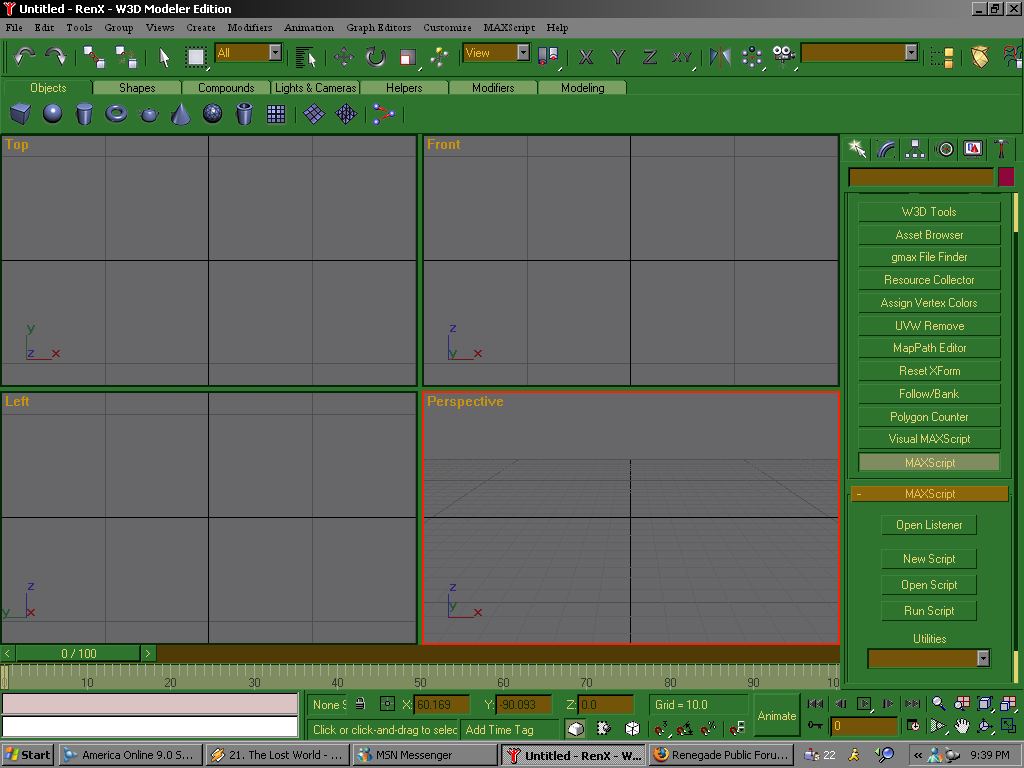Click the Undo arrow icon
Viewport: 1024px width, 768px height.
click(x=24, y=57)
